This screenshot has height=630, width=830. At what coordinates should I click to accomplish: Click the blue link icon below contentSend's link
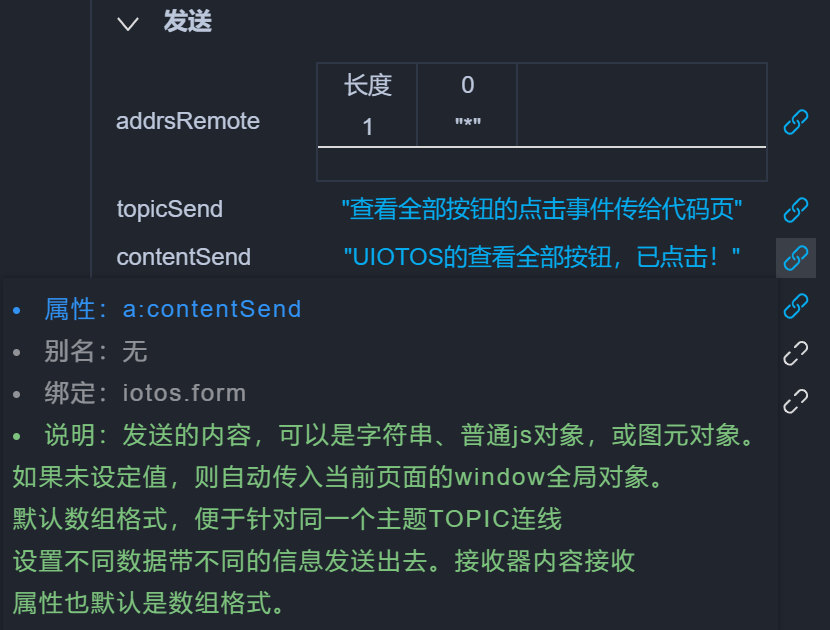click(x=795, y=305)
